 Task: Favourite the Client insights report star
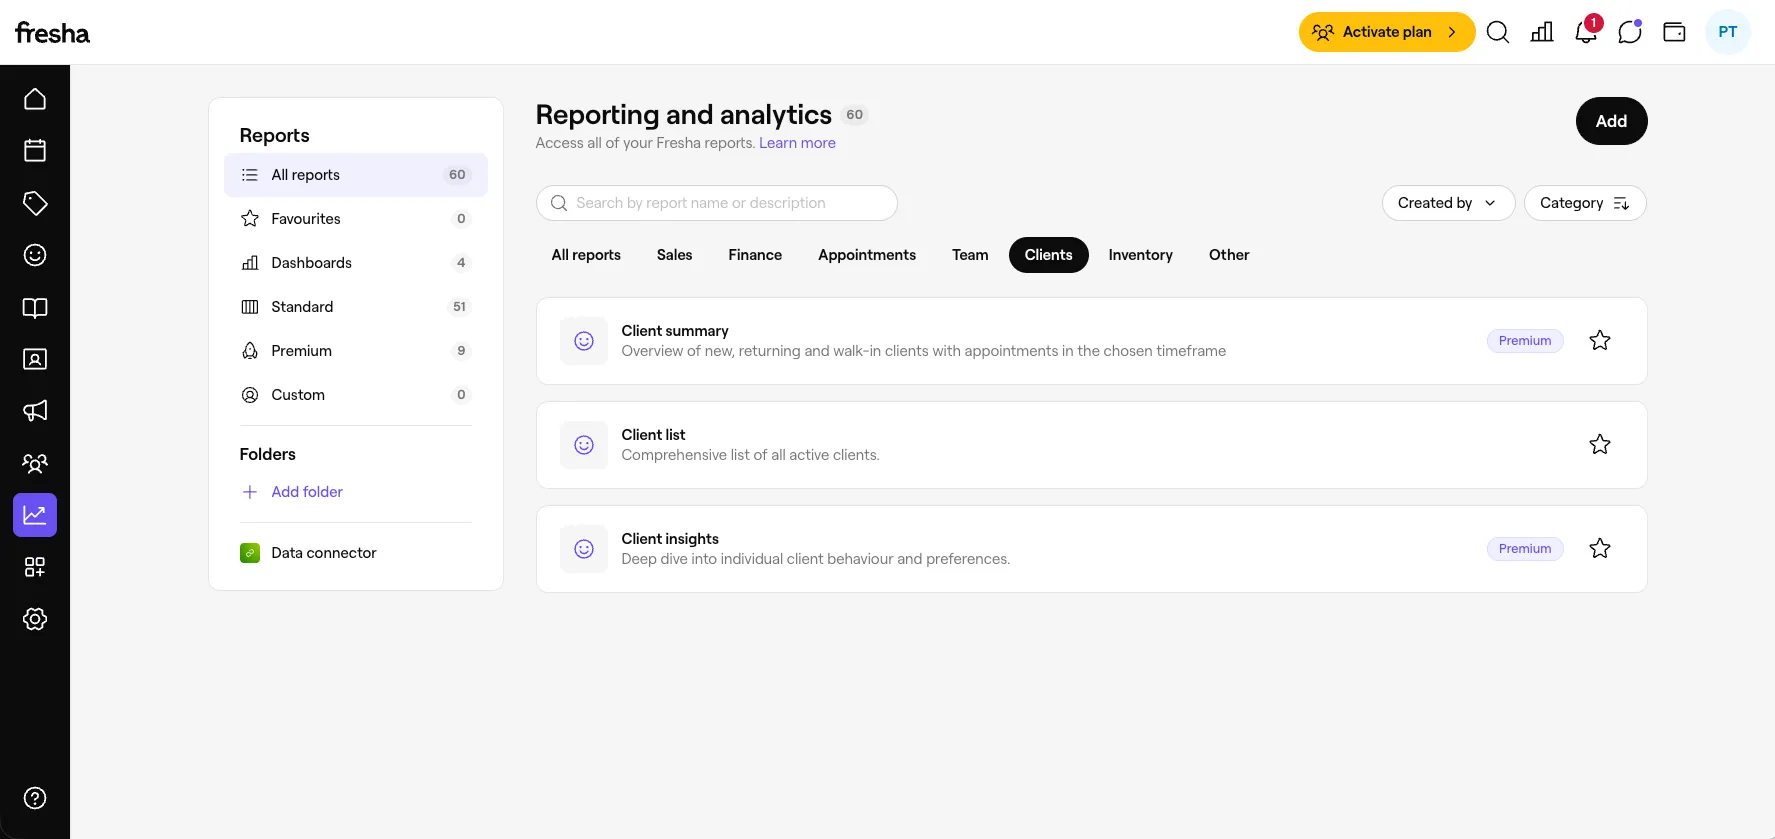(1600, 548)
